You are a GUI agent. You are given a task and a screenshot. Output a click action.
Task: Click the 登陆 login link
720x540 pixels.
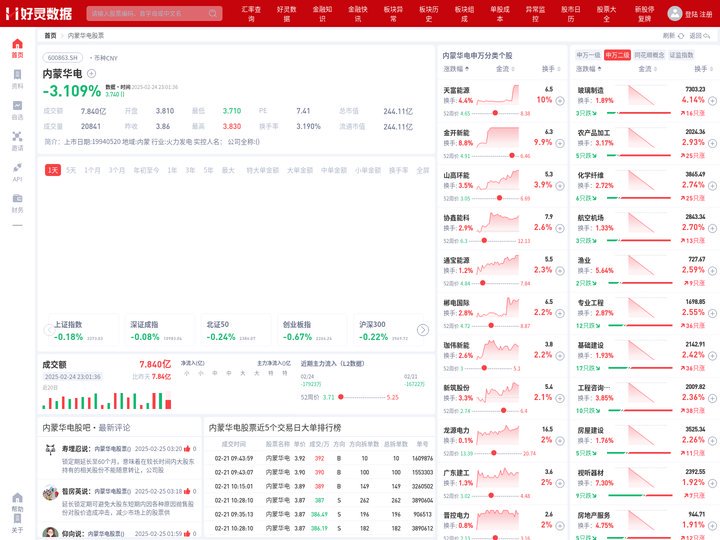click(x=691, y=14)
